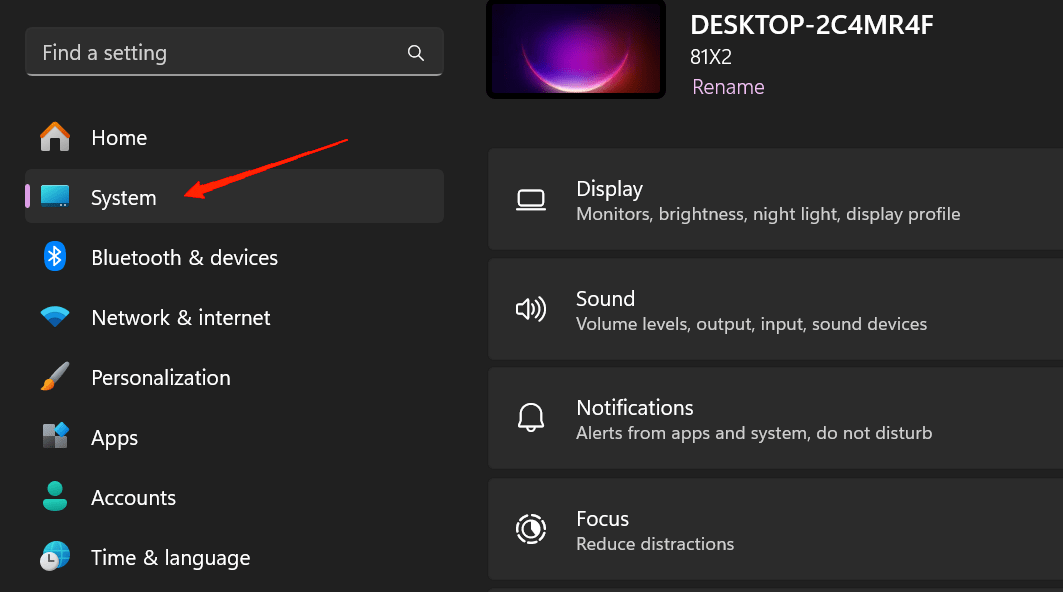The width and height of the screenshot is (1063, 592).
Task: Click the Focus timer icon
Action: 530,529
